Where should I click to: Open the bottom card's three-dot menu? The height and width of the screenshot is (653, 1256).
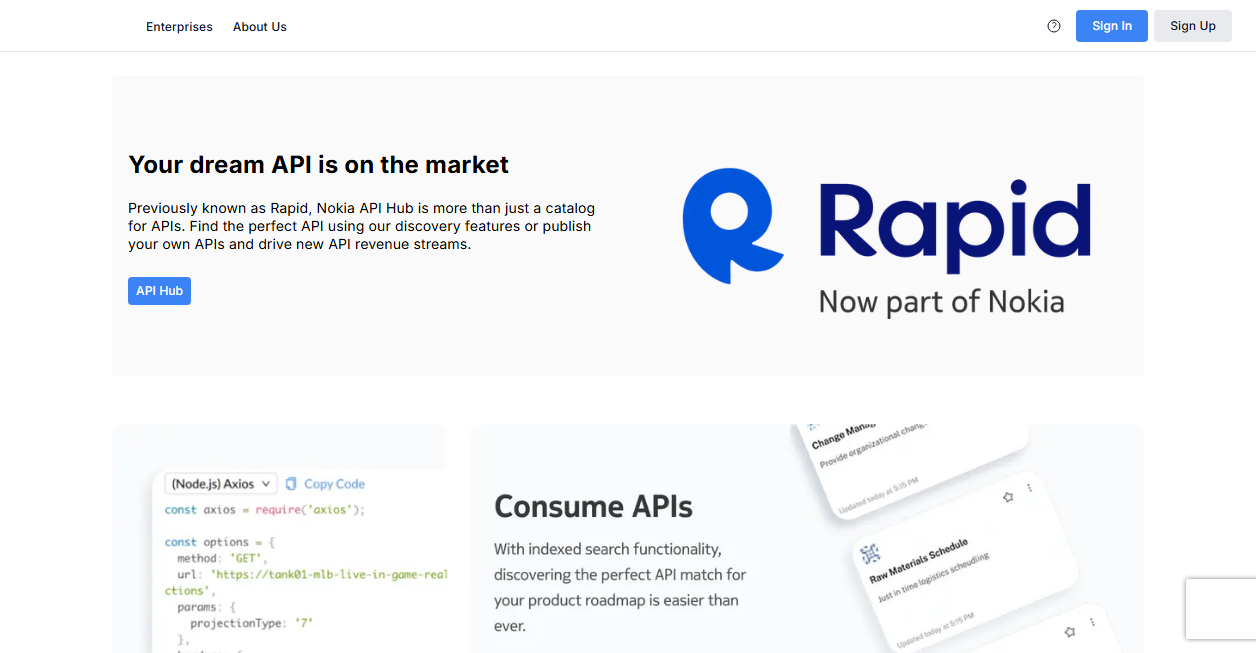(x=1091, y=622)
